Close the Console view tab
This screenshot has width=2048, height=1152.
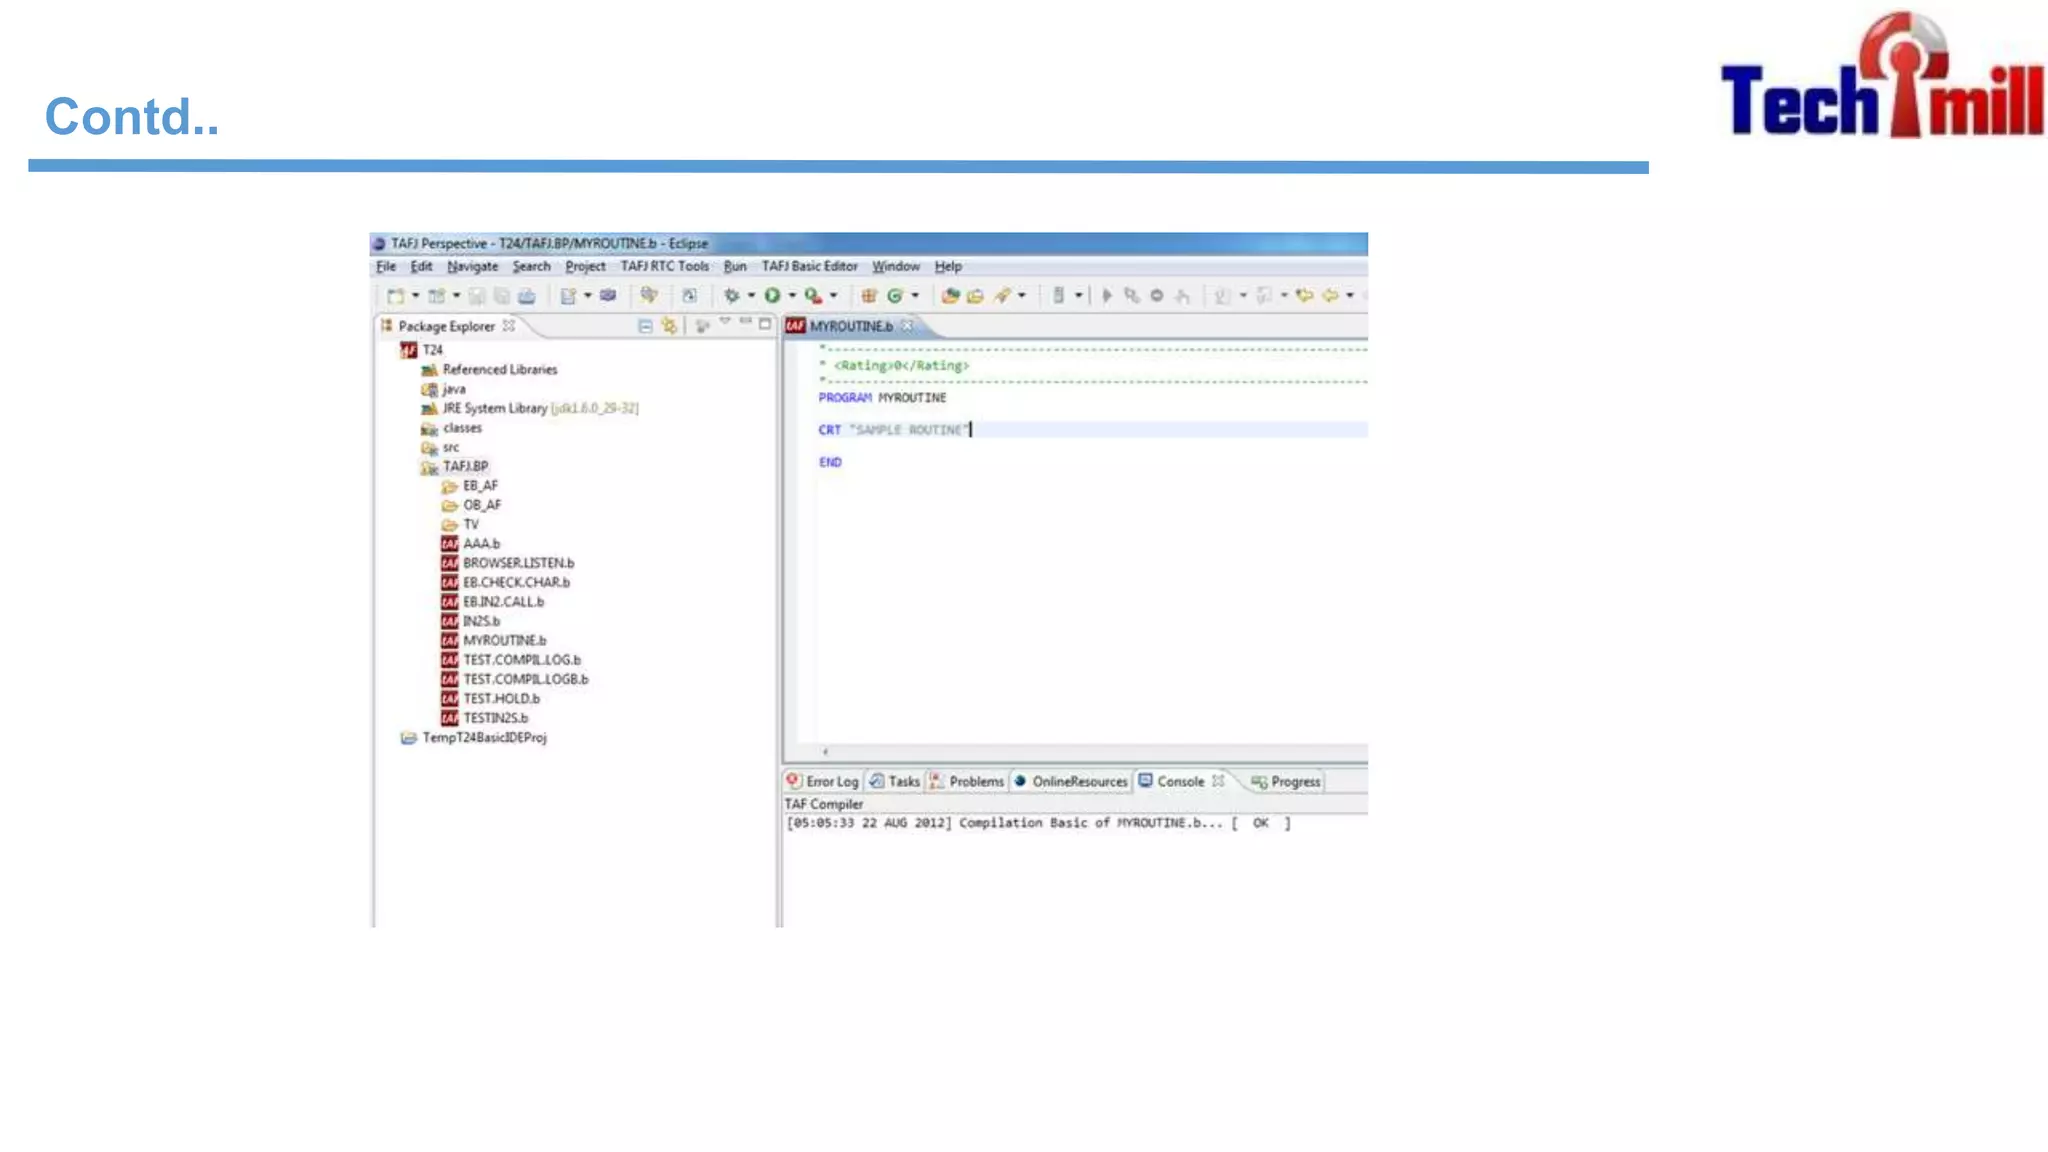(1218, 781)
